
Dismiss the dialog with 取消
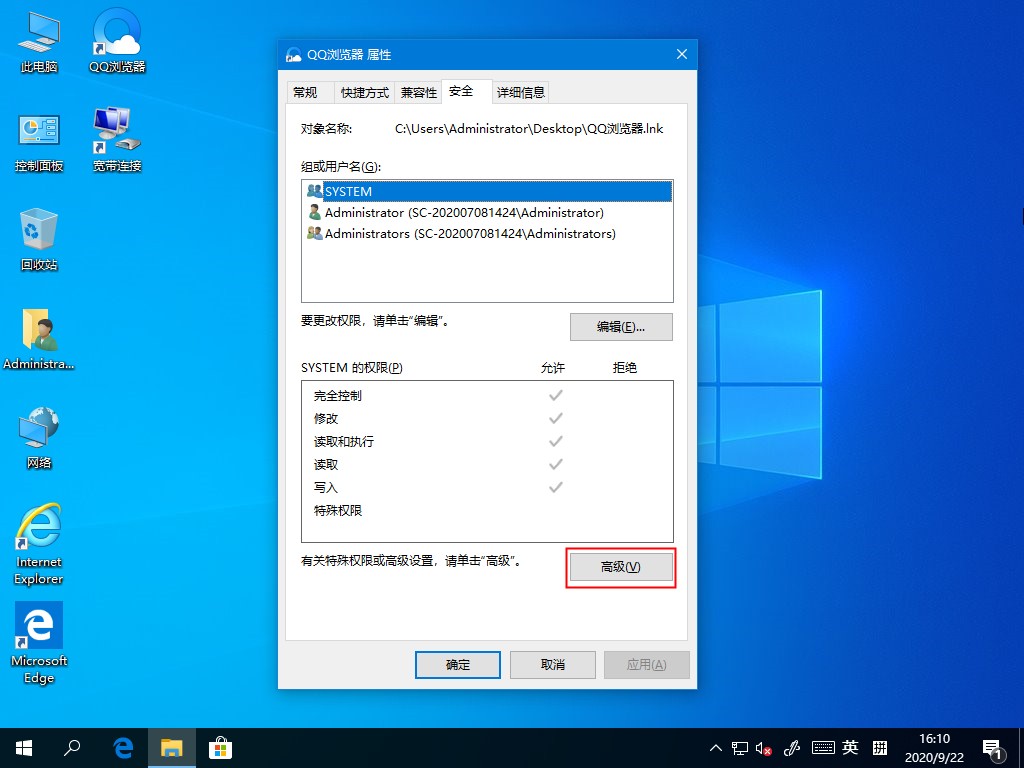pos(552,664)
